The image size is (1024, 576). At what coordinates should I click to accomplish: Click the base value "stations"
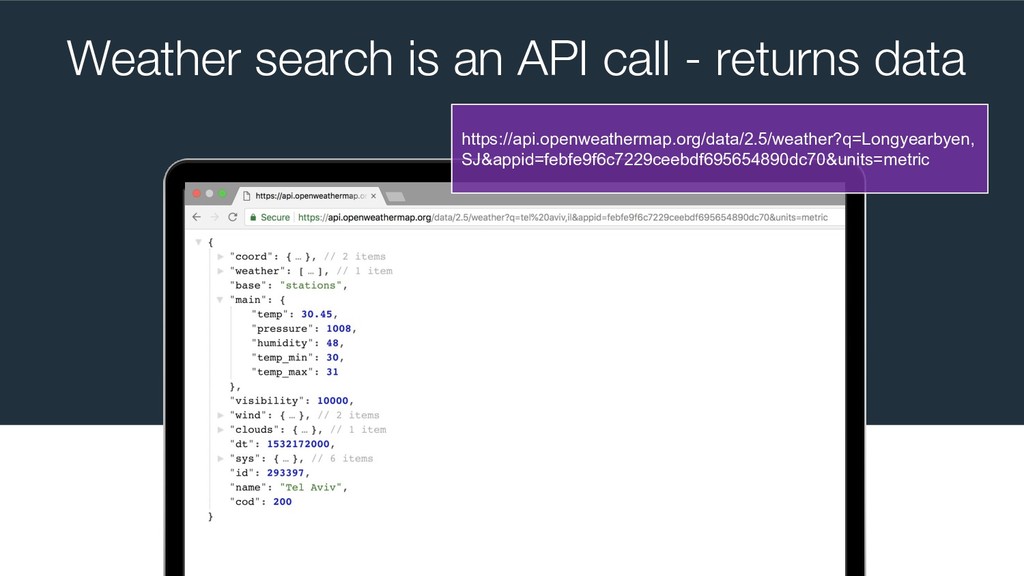[x=311, y=285]
